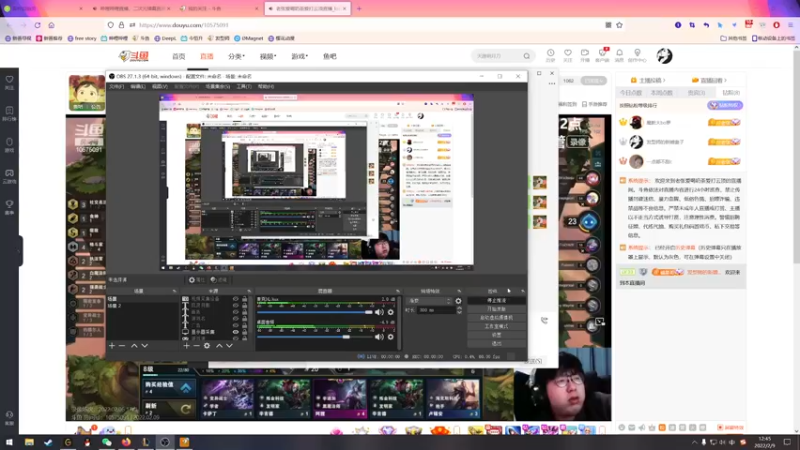
Task: Click the 300 ms transition duration field
Action: [x=436, y=310]
